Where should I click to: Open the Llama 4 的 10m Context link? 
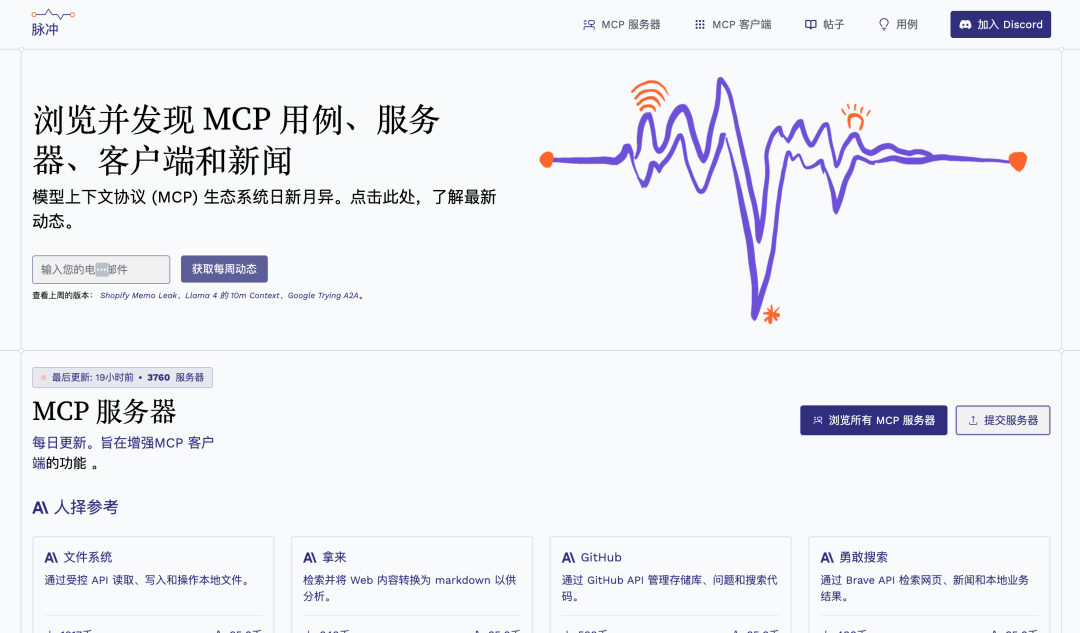[233, 296]
